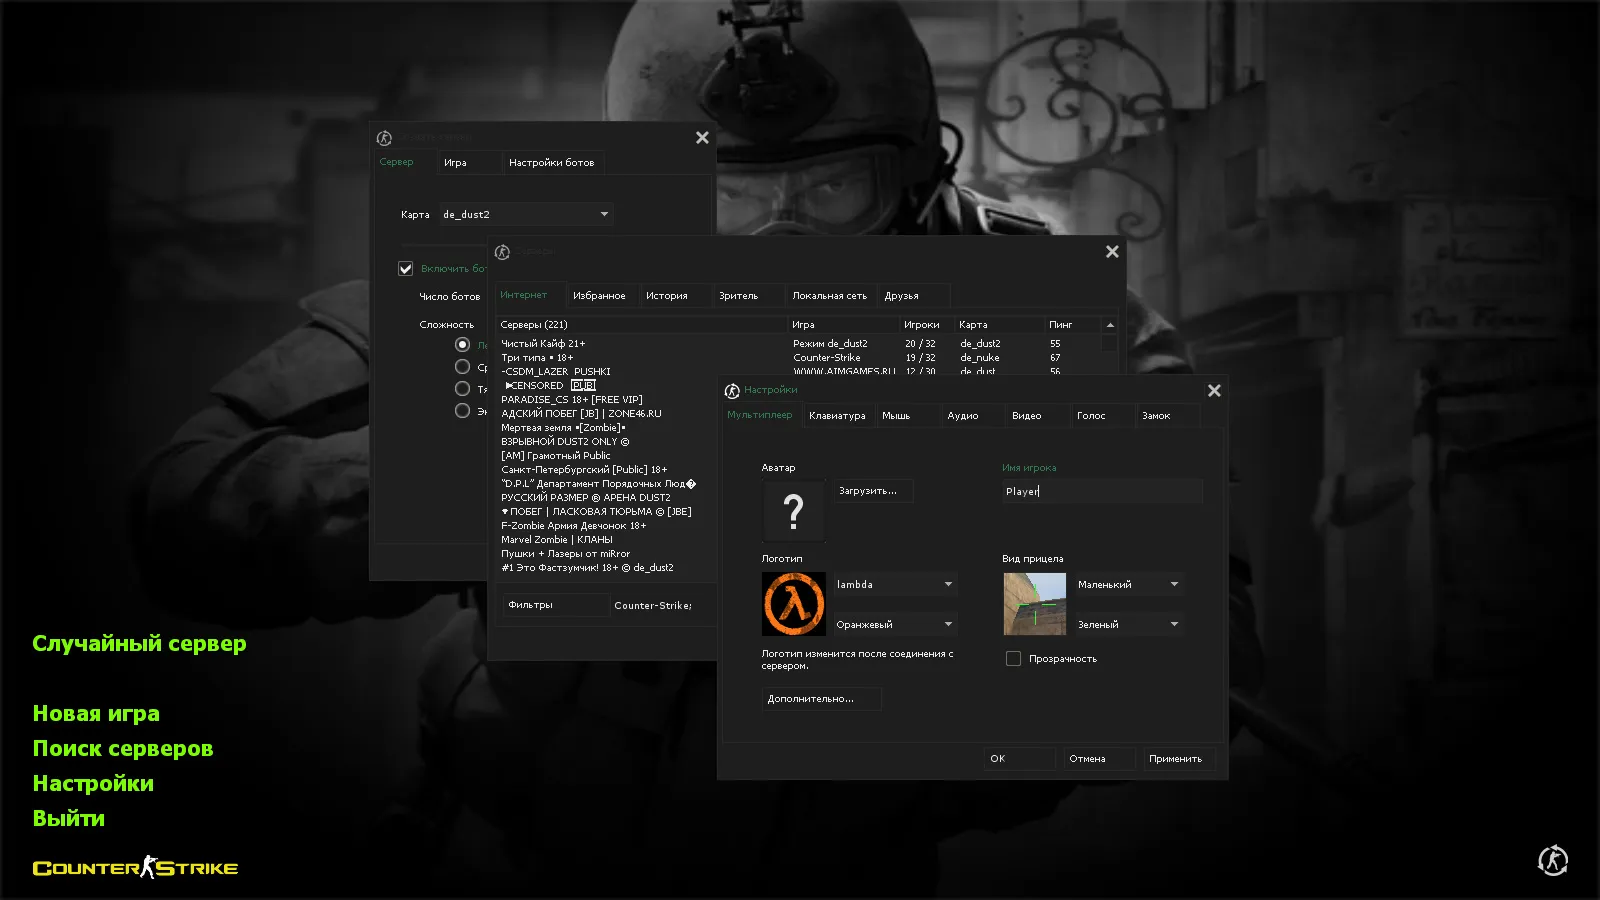Click the crosshair preview image
The image size is (1600, 900).
[1035, 603]
